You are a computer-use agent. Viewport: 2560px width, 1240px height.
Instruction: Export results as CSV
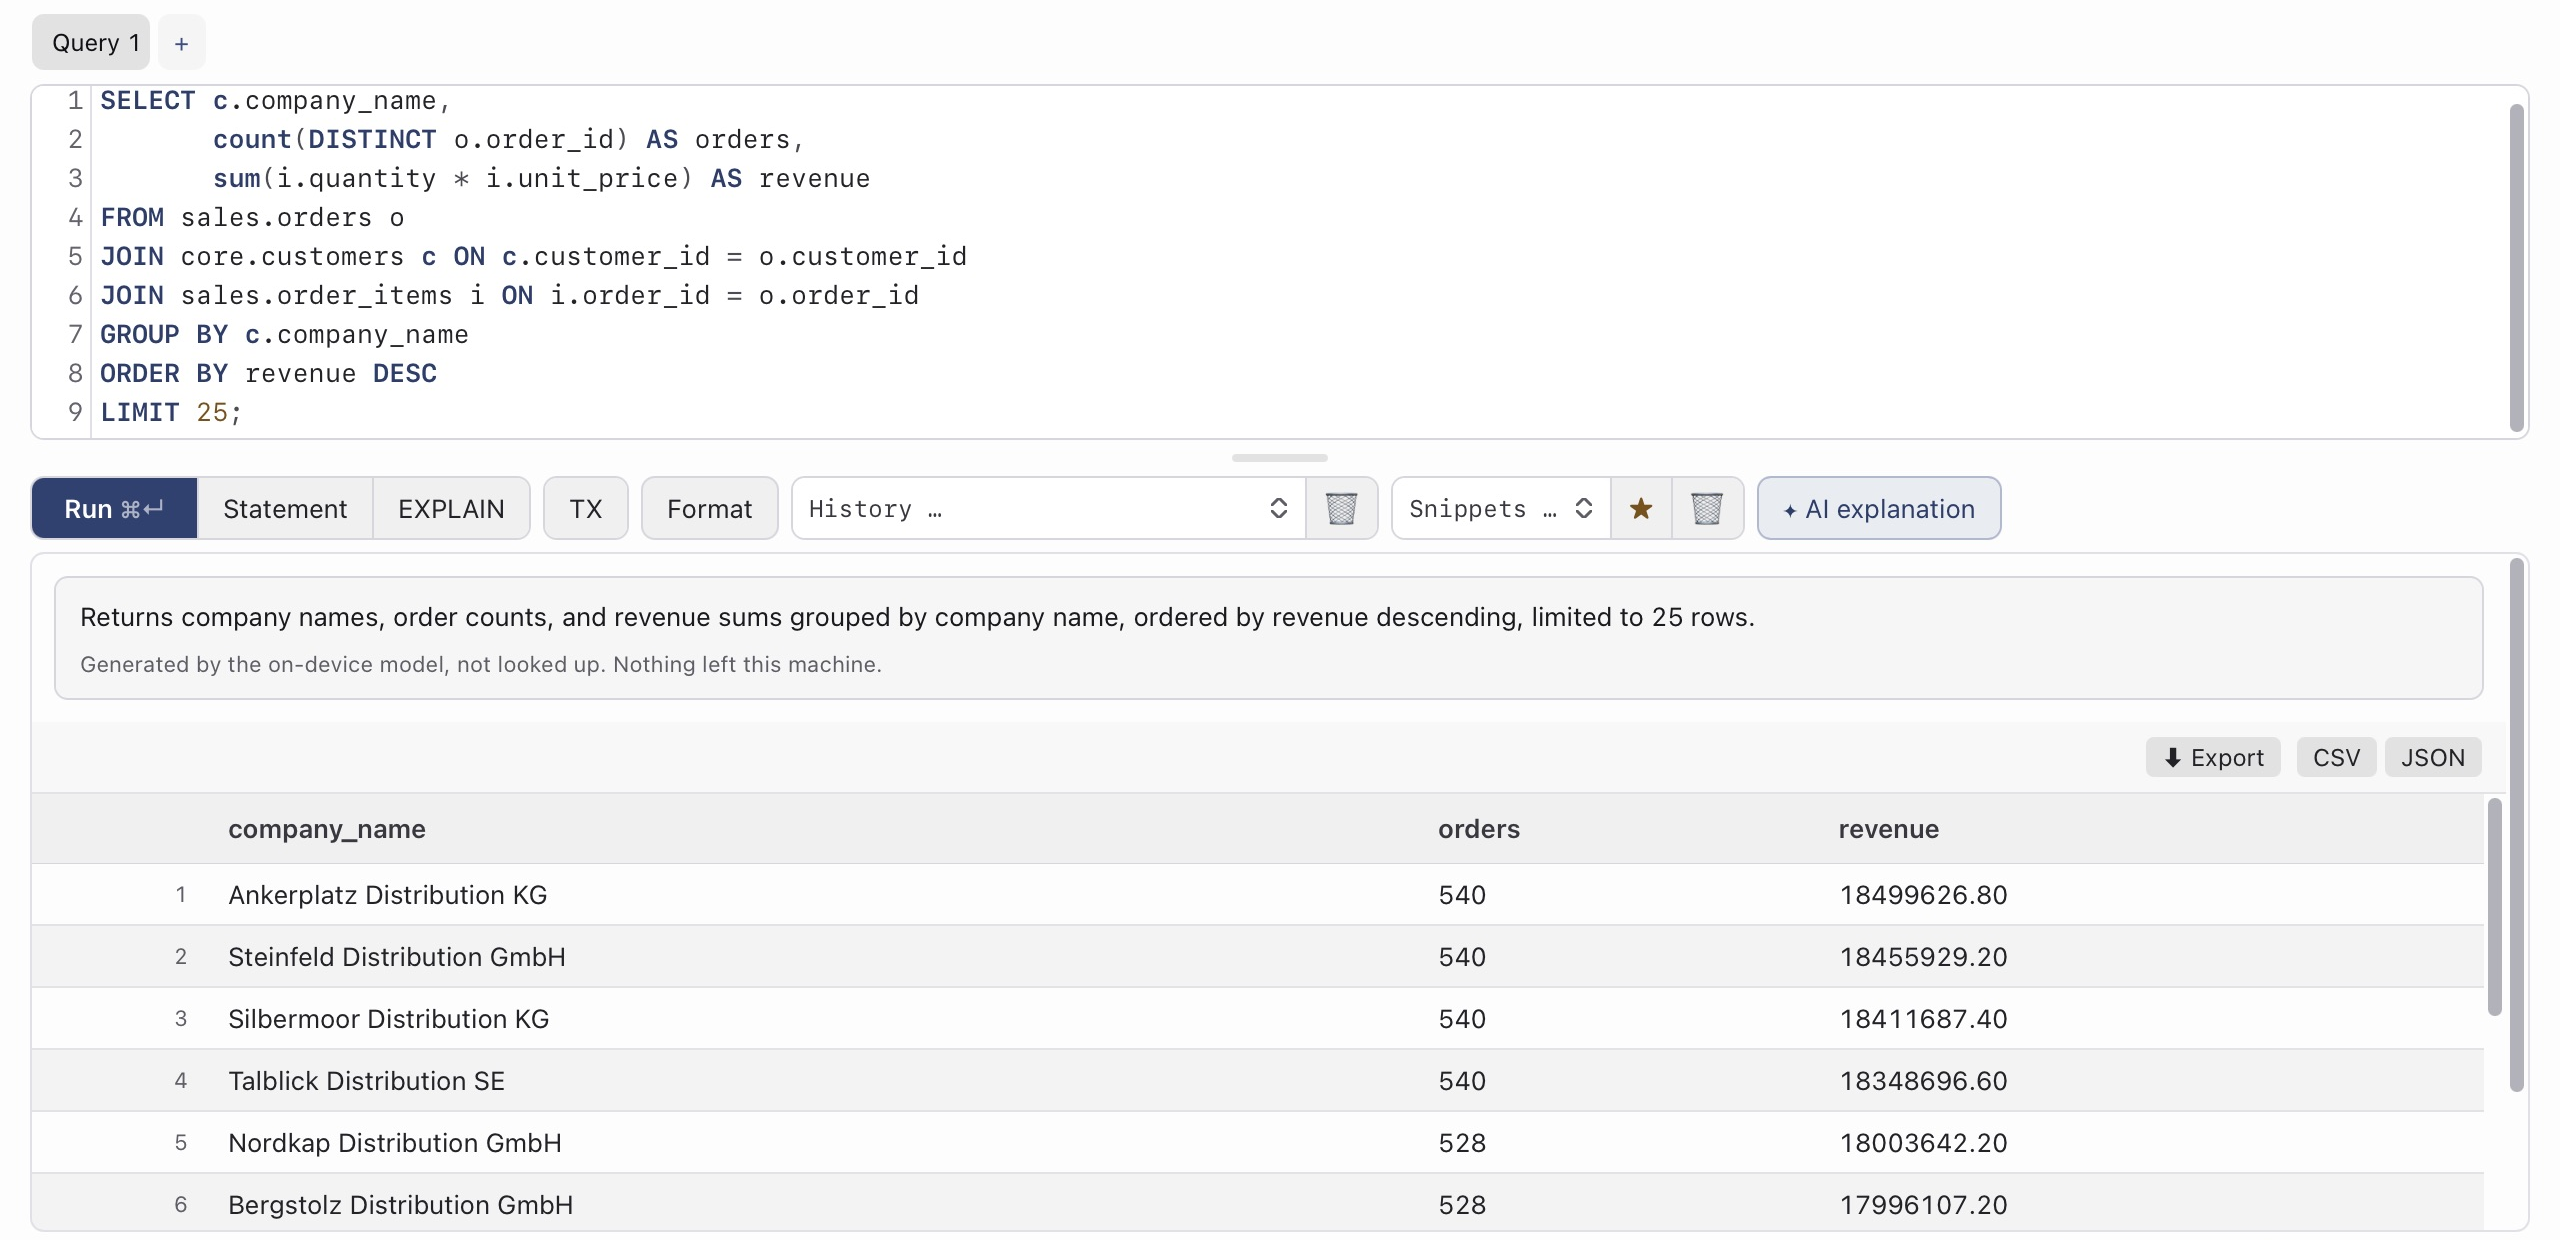click(x=2336, y=758)
